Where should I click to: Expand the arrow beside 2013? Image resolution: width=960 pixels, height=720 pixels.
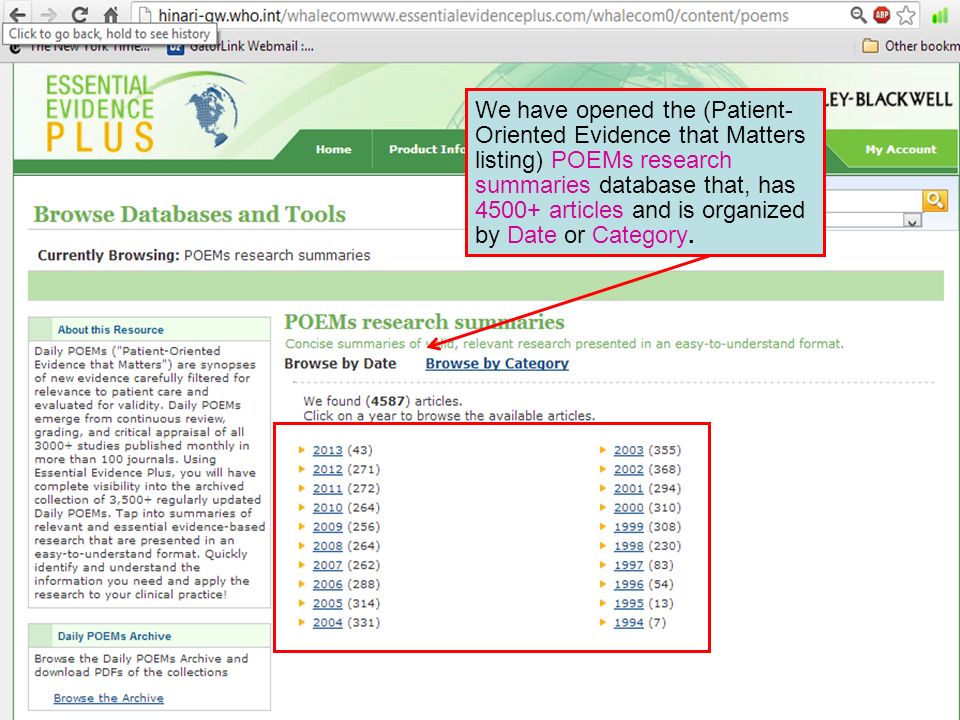coord(301,450)
